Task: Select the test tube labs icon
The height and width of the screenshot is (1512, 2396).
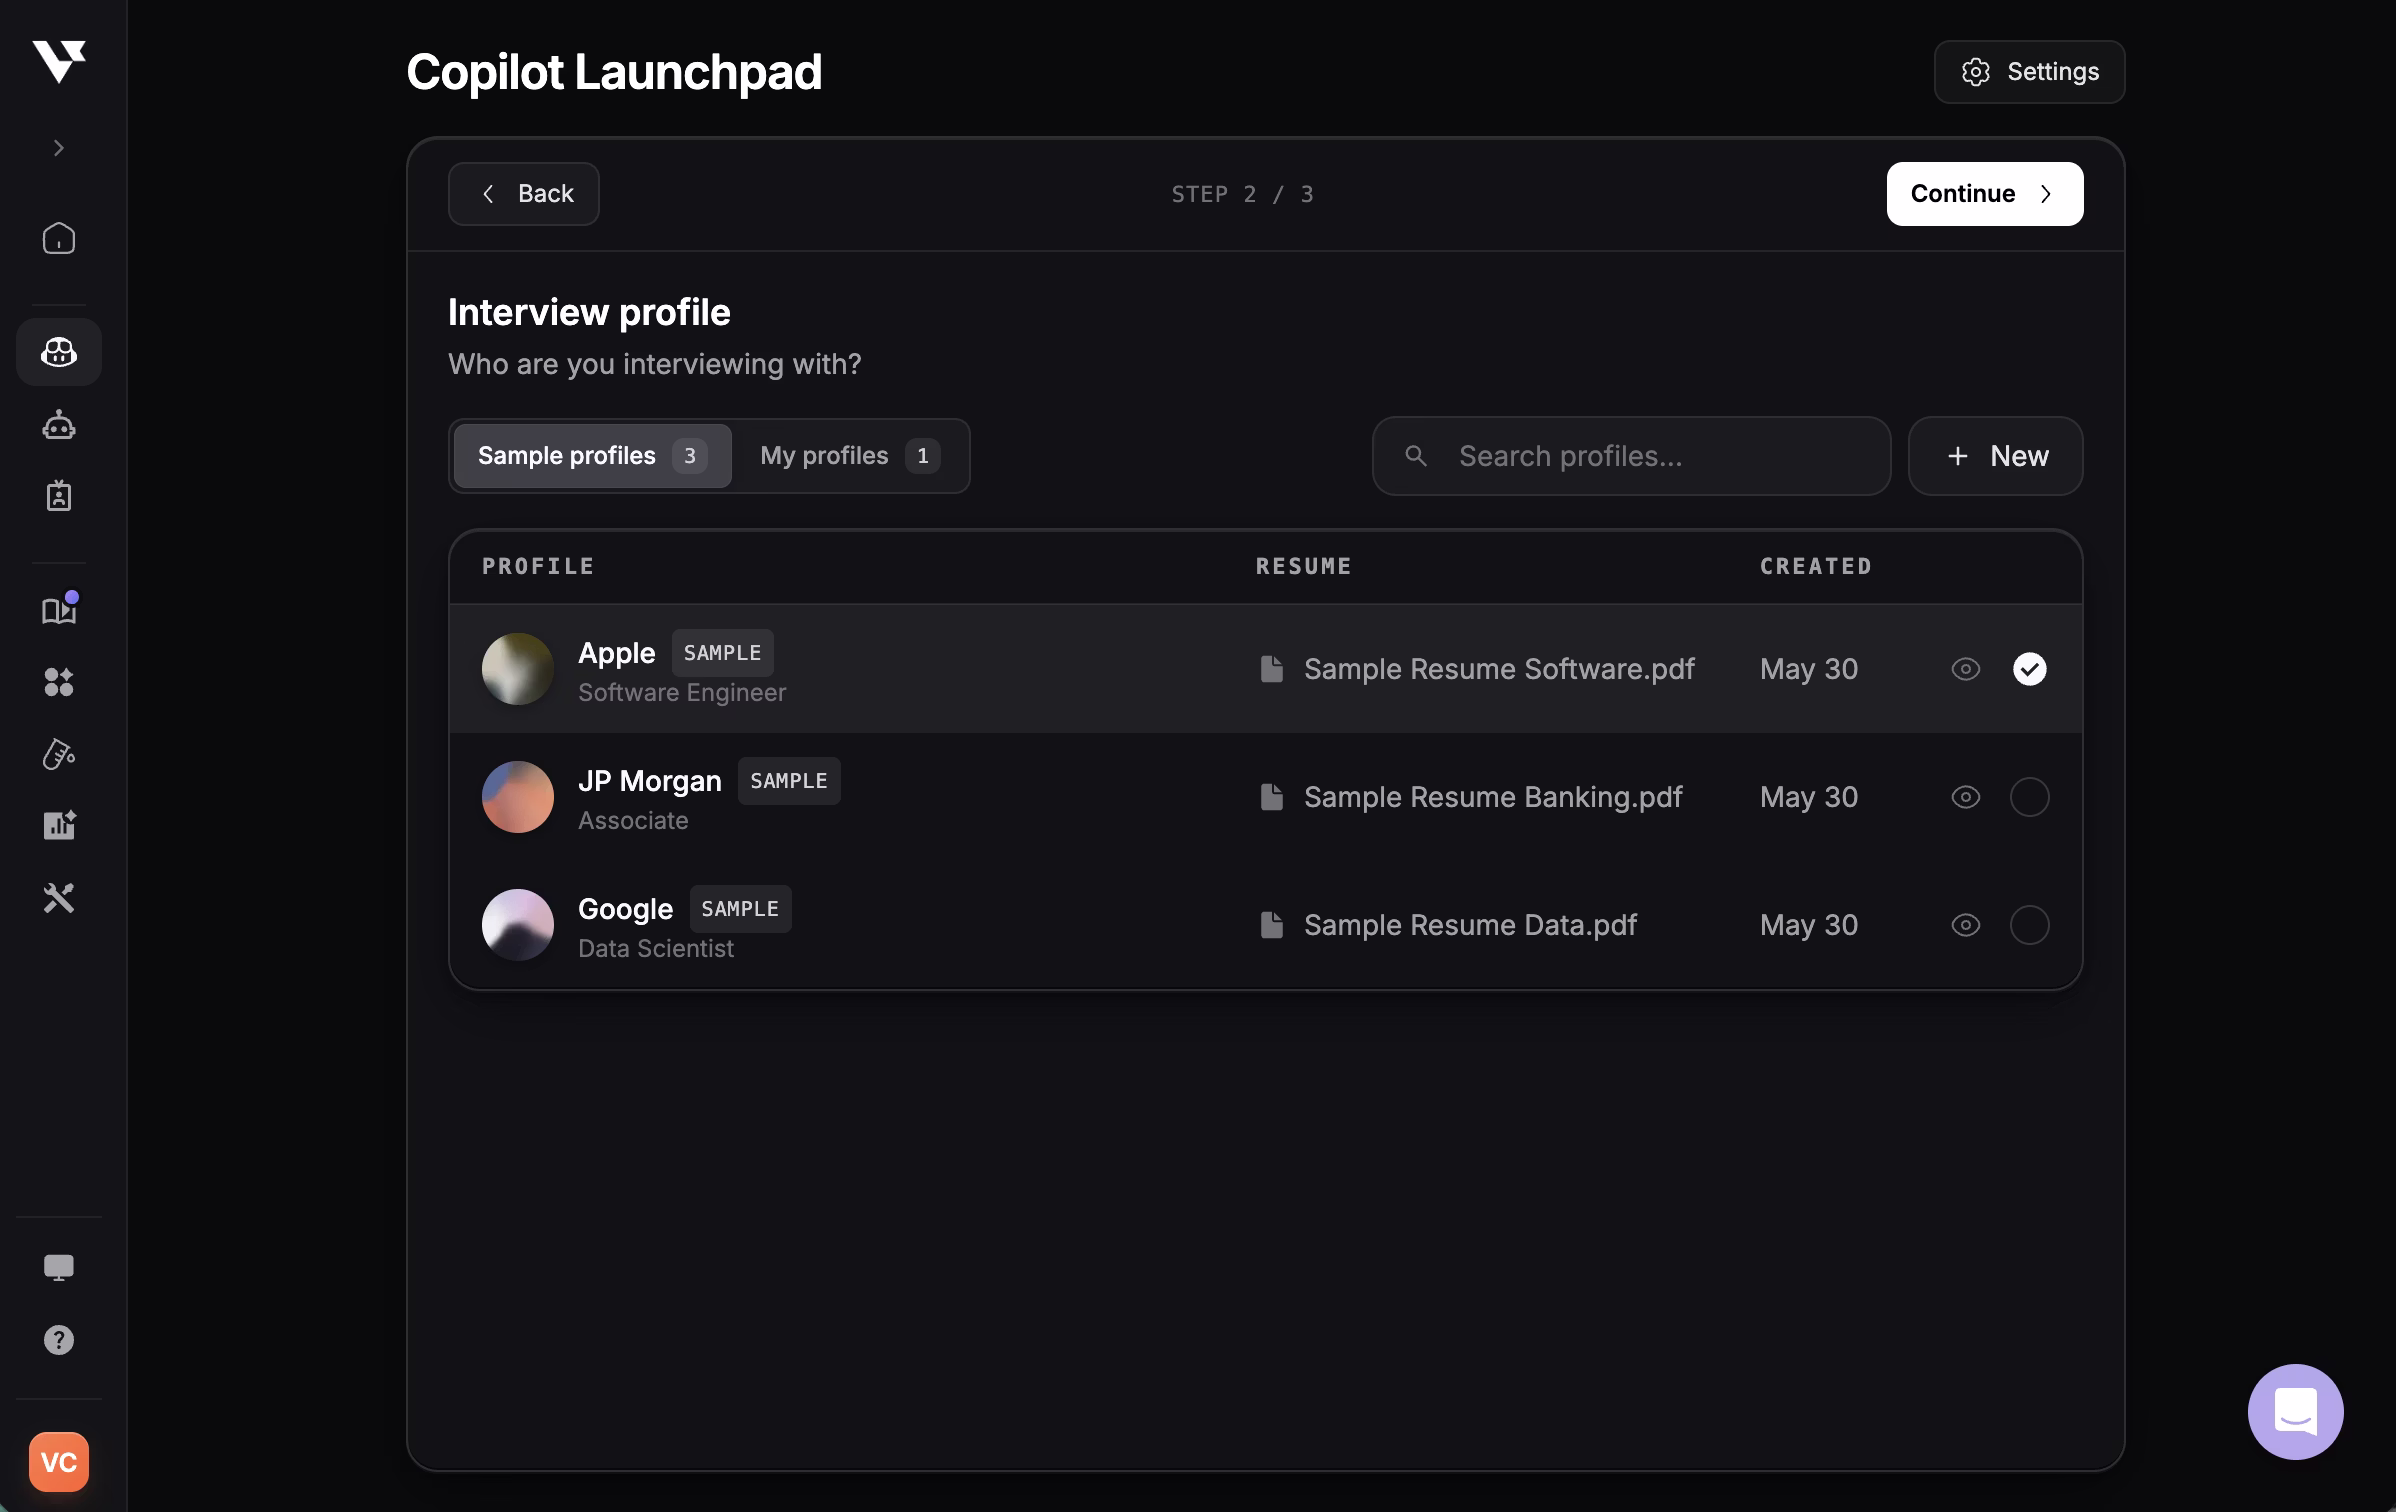Action: [58, 754]
